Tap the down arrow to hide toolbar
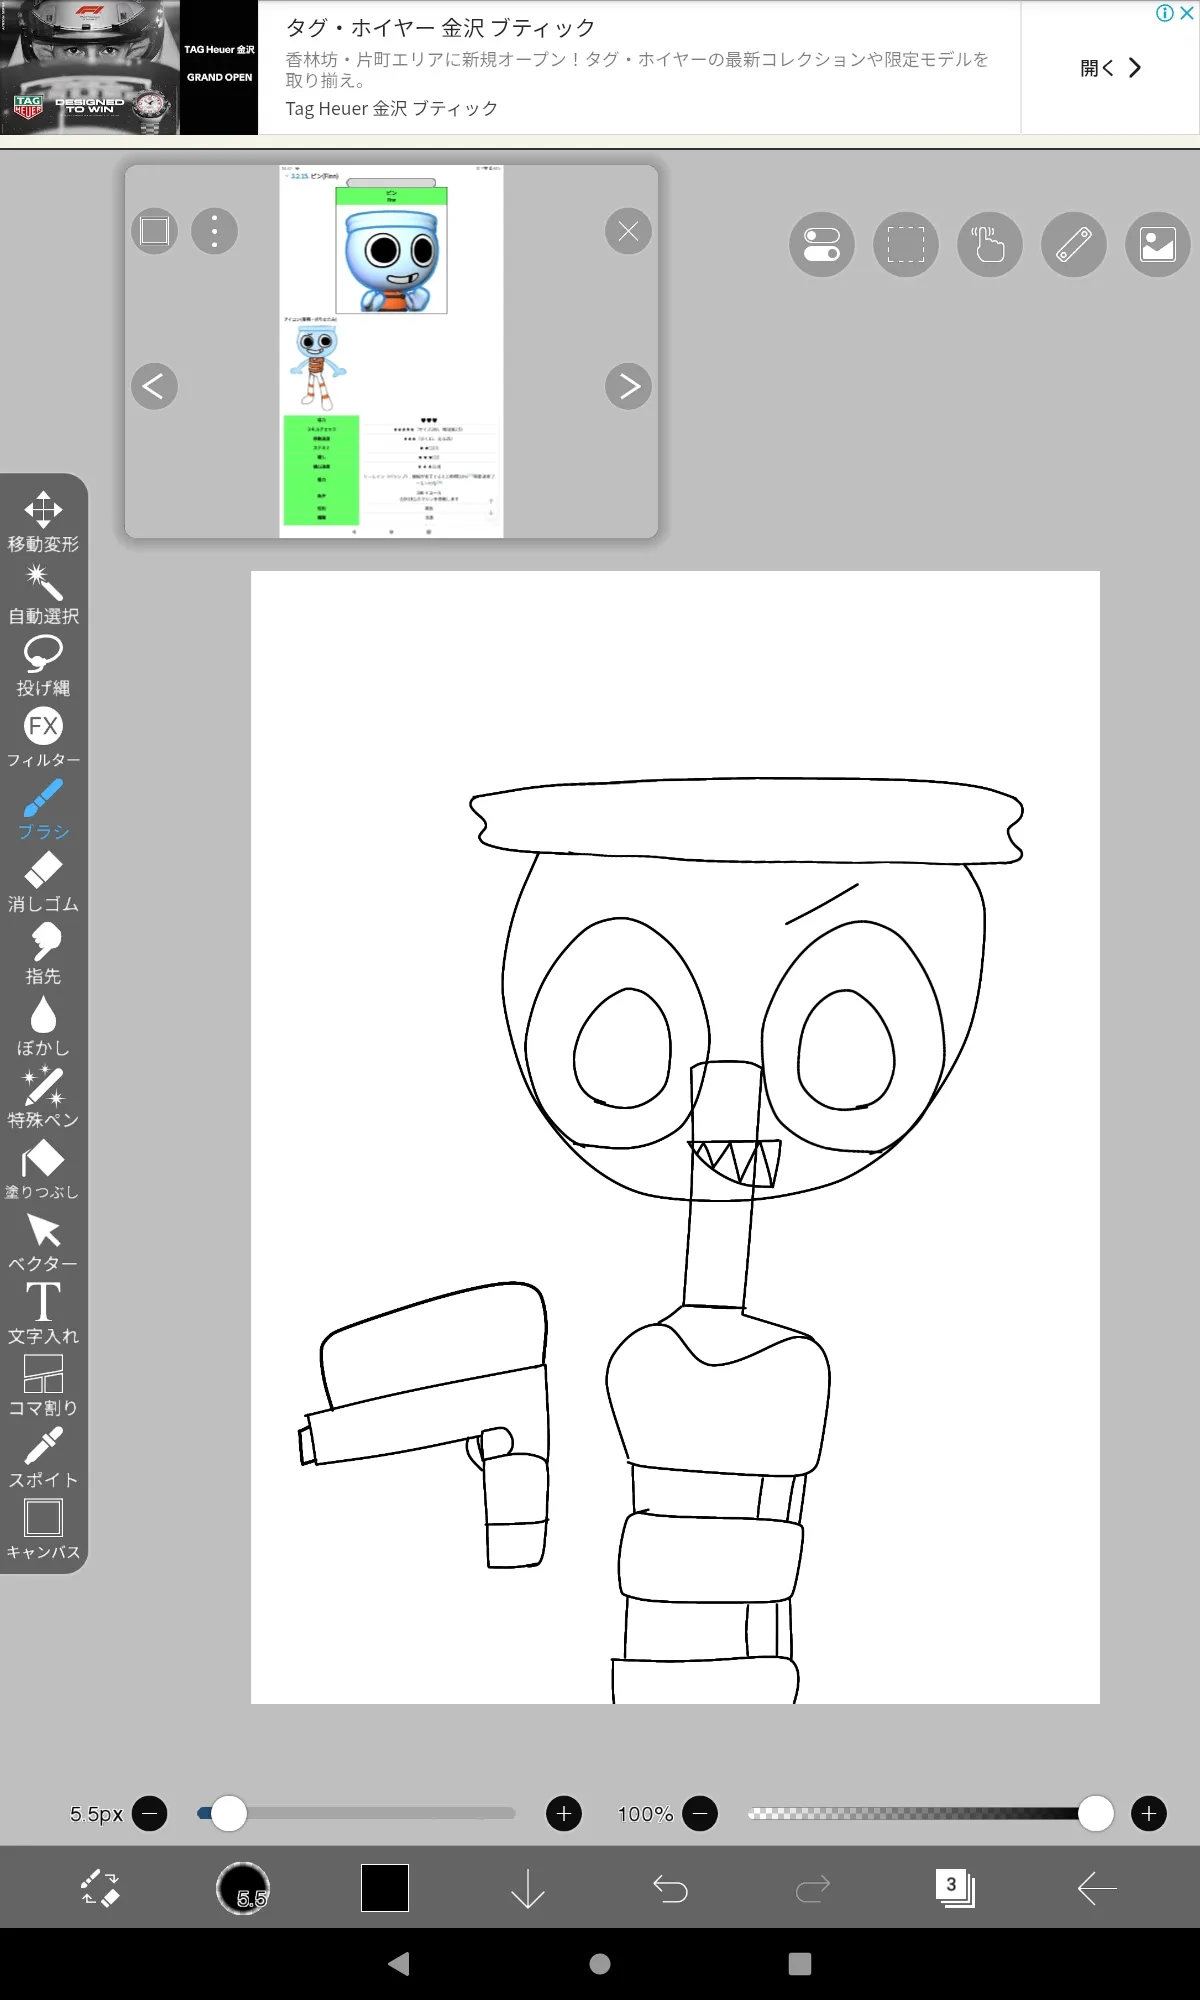 point(527,1888)
